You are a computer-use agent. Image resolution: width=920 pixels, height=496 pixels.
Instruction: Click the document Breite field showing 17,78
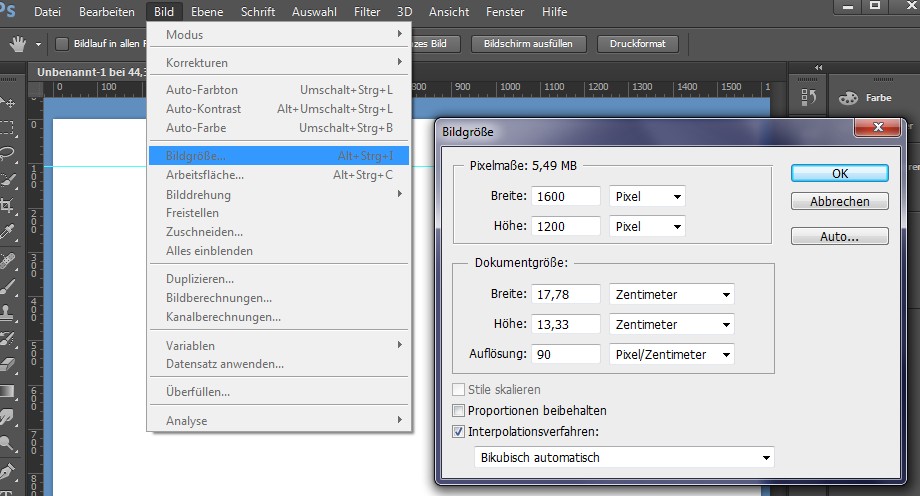point(566,295)
